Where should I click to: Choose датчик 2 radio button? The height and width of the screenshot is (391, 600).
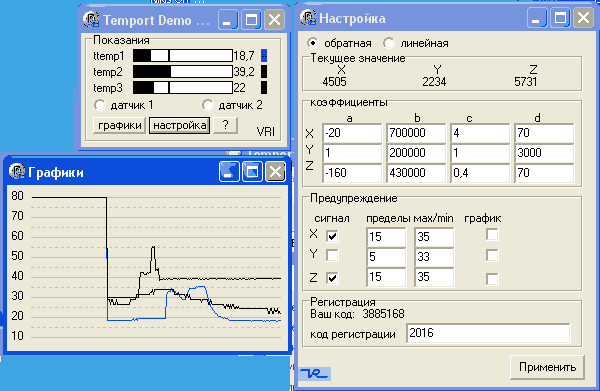208,105
